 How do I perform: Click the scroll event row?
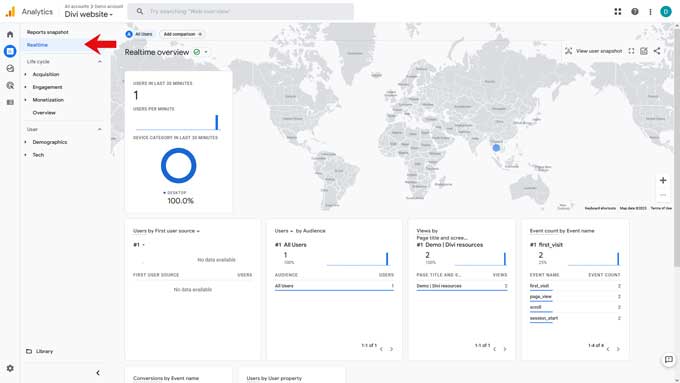[x=575, y=307]
